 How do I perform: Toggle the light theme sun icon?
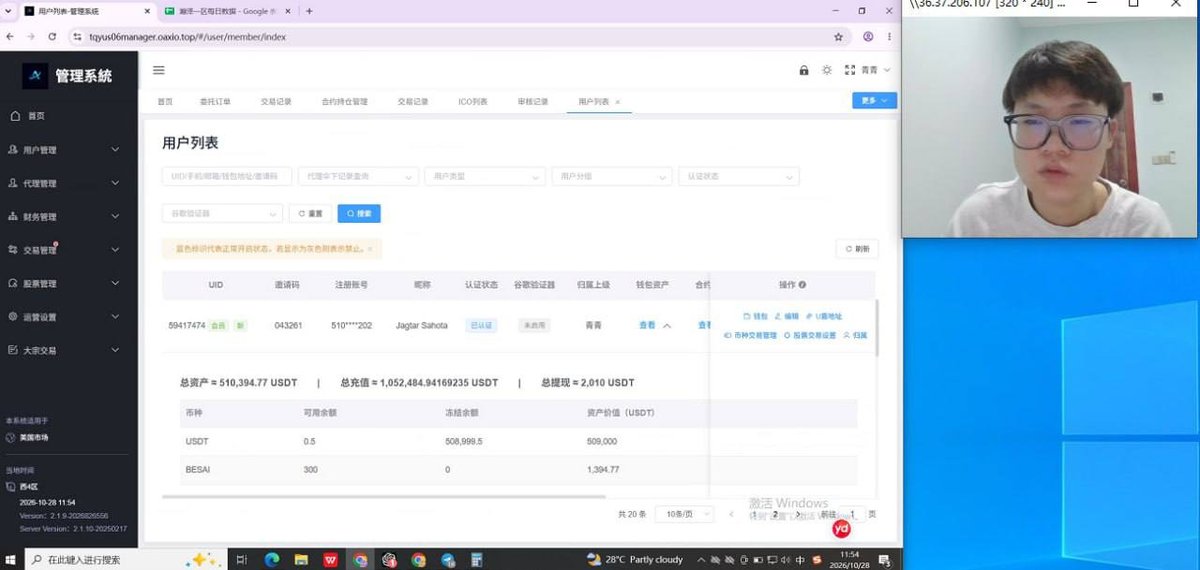(827, 70)
